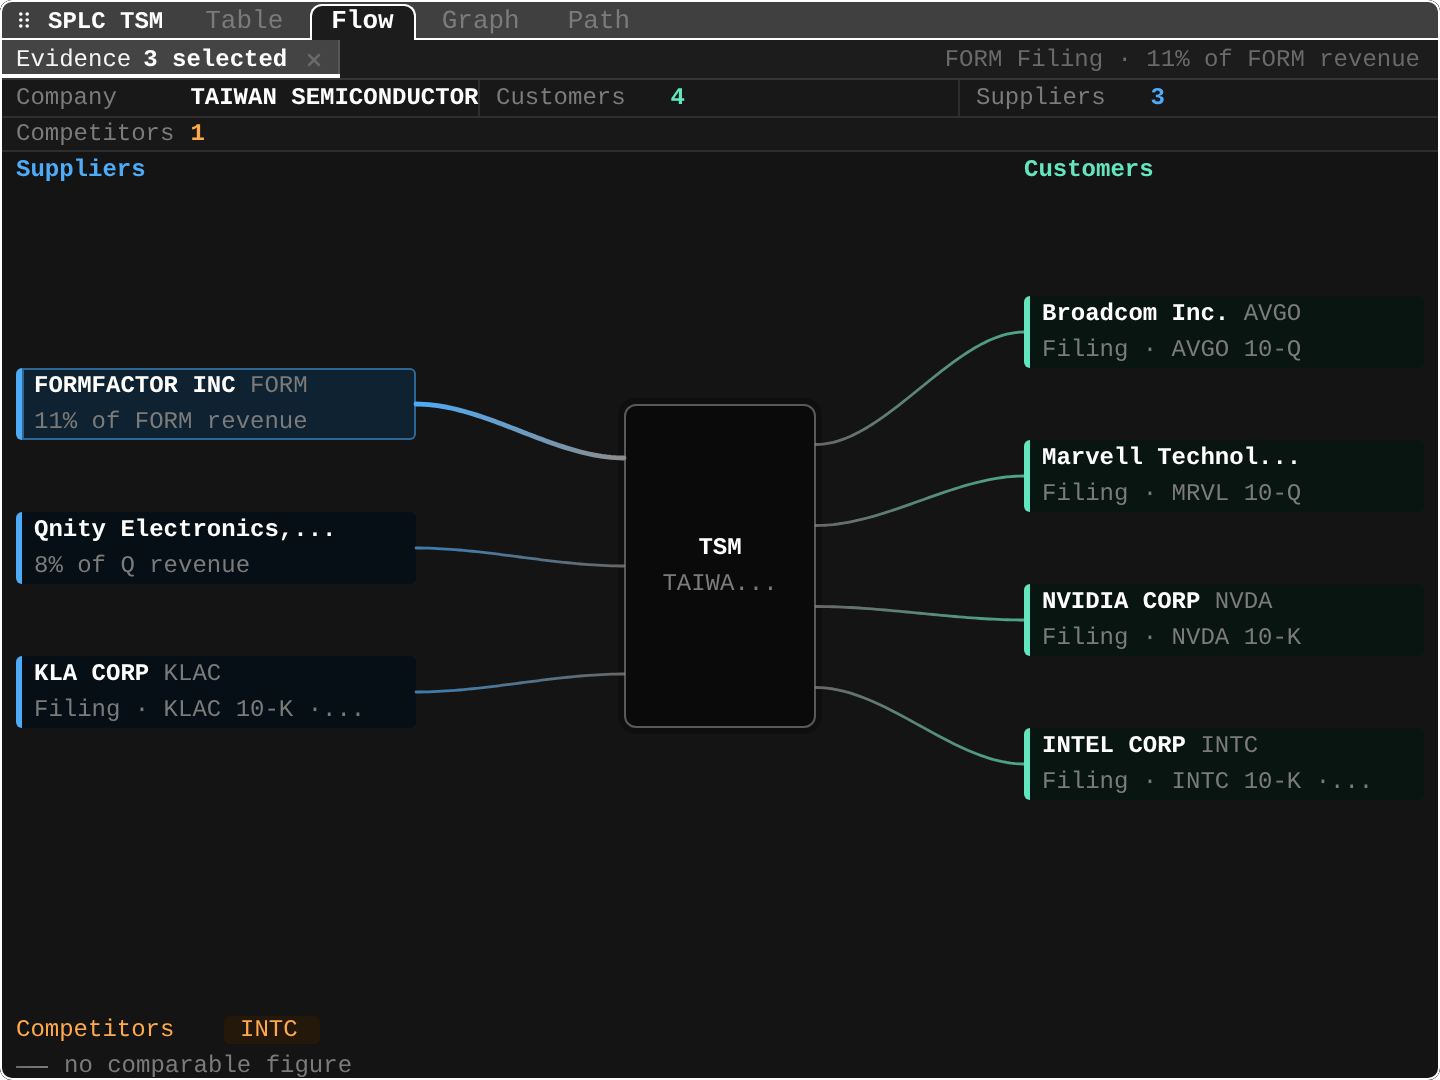Dismiss the Evidence 3 selected chip
The height and width of the screenshot is (1080, 1440).
pos(314,59)
